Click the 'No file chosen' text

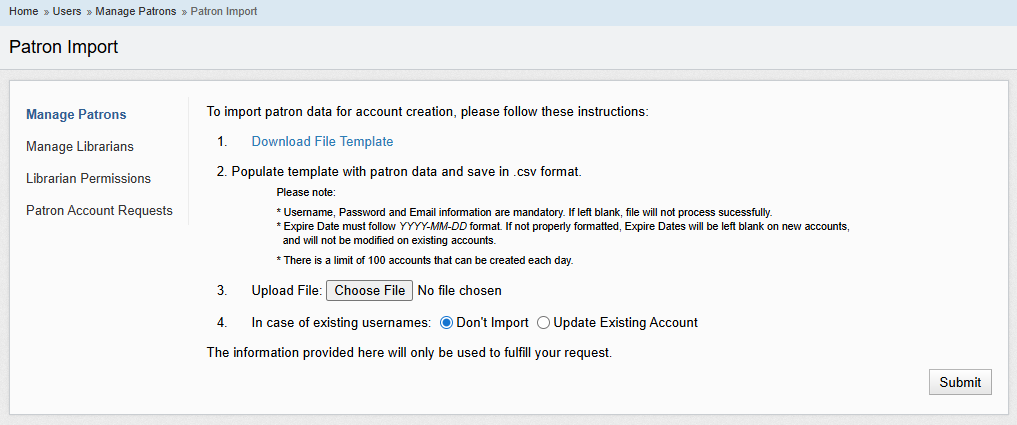pos(459,290)
